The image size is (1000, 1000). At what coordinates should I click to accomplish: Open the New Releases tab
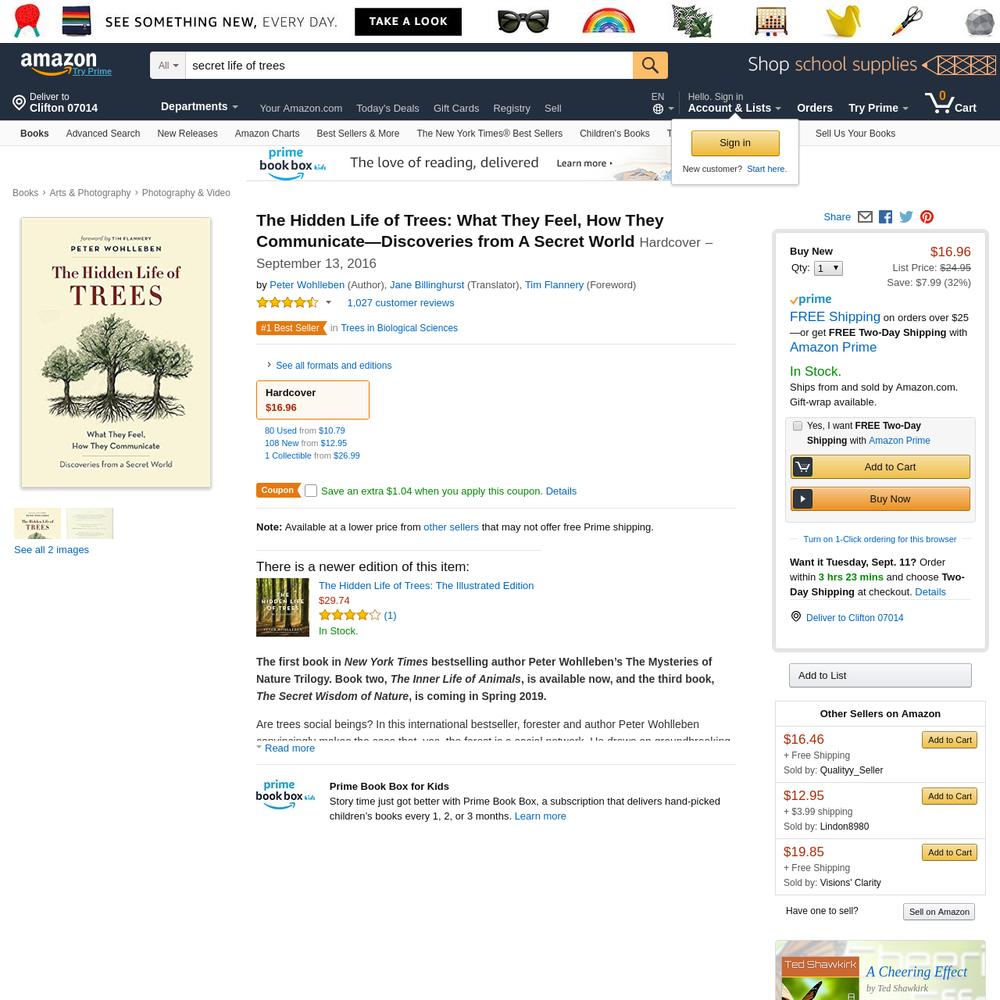coord(188,133)
